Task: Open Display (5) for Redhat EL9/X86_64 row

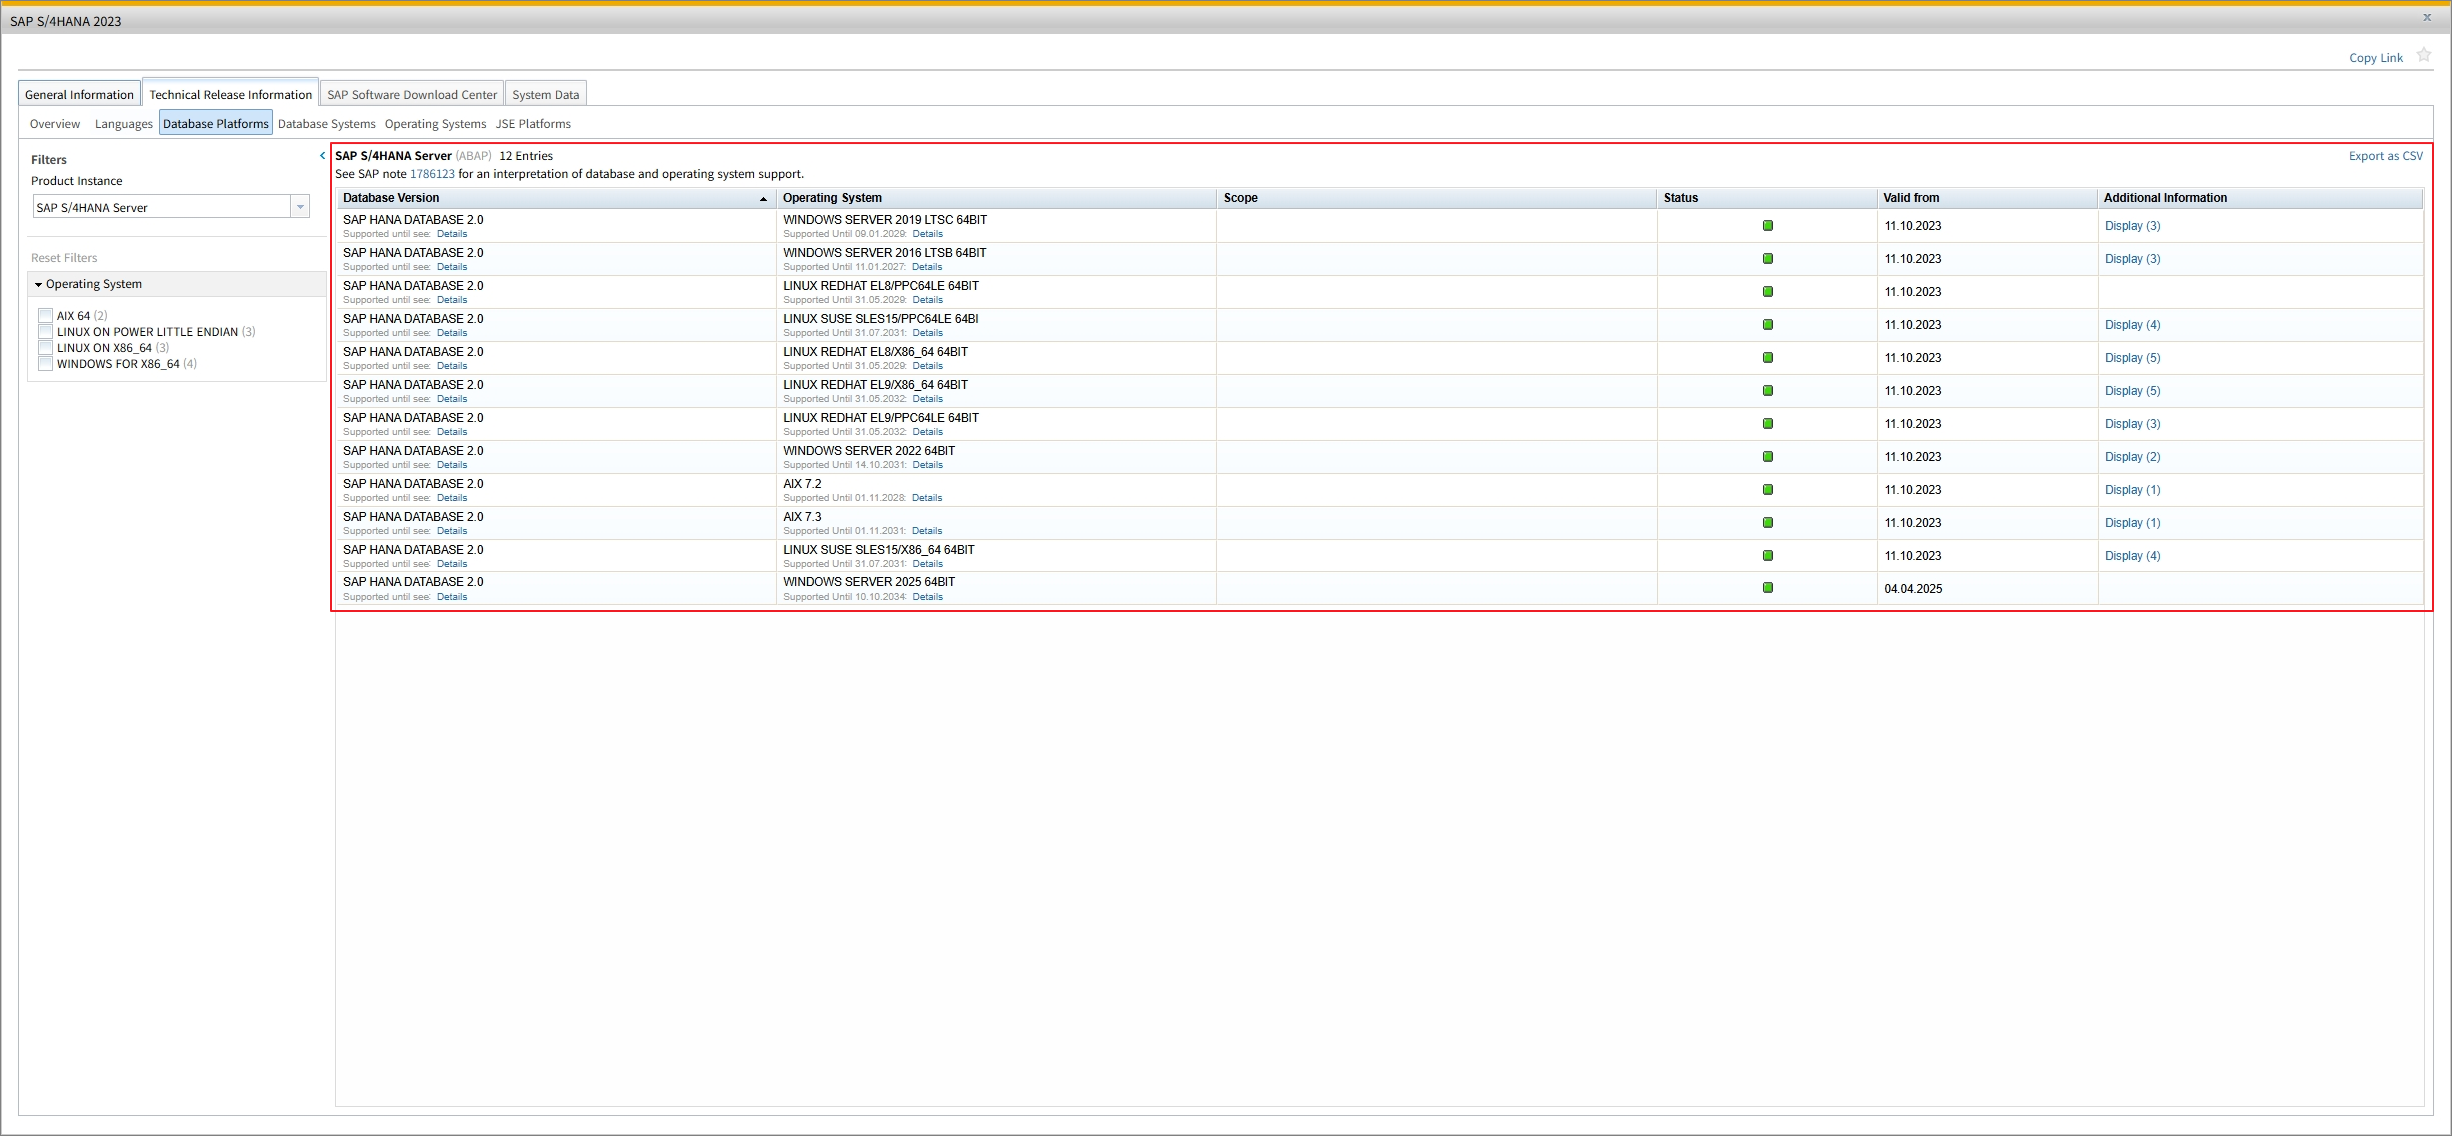Action: [x=2132, y=391]
